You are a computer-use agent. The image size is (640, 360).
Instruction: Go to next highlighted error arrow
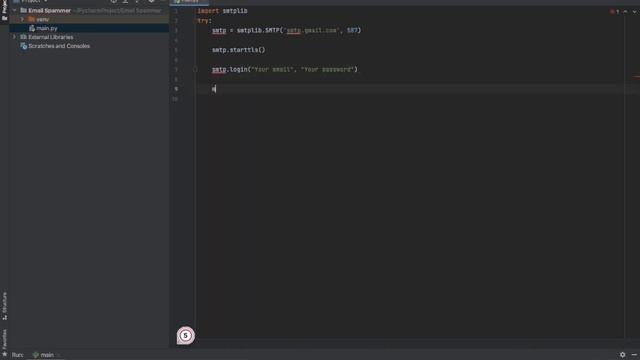click(634, 11)
